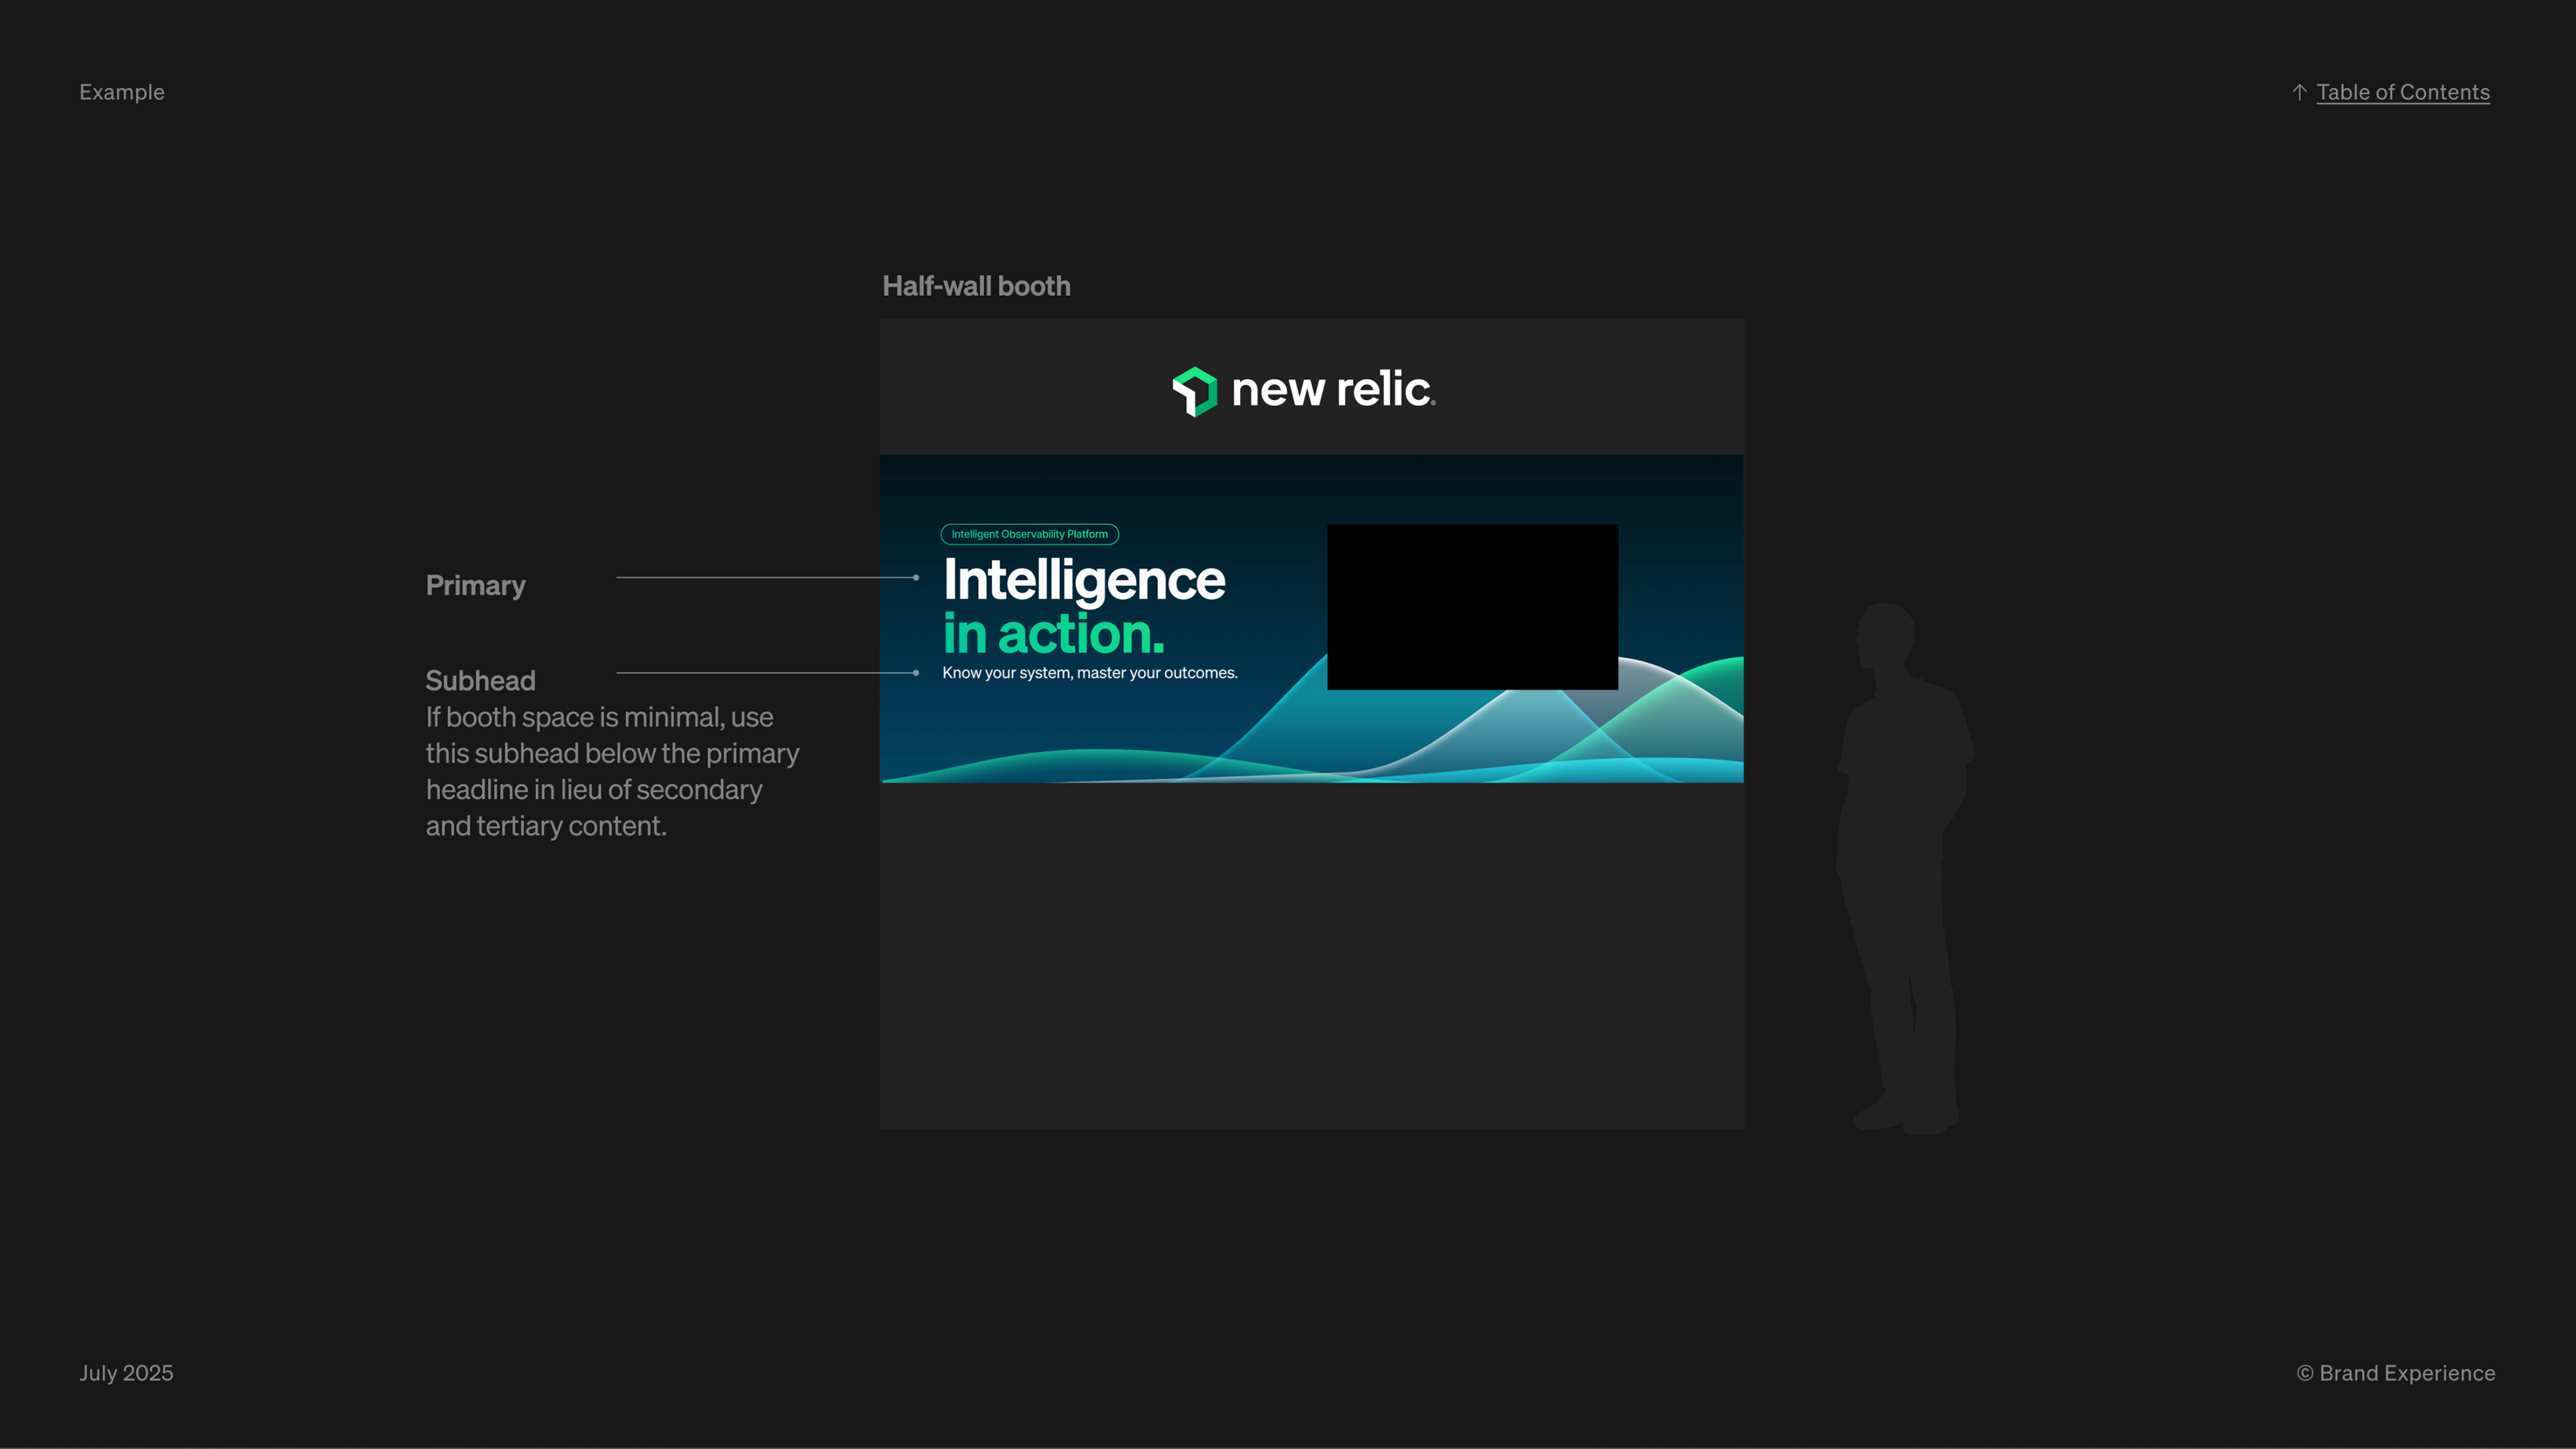Click the callout dot by Primary line
This screenshot has height=1449, width=2576.
click(916, 577)
